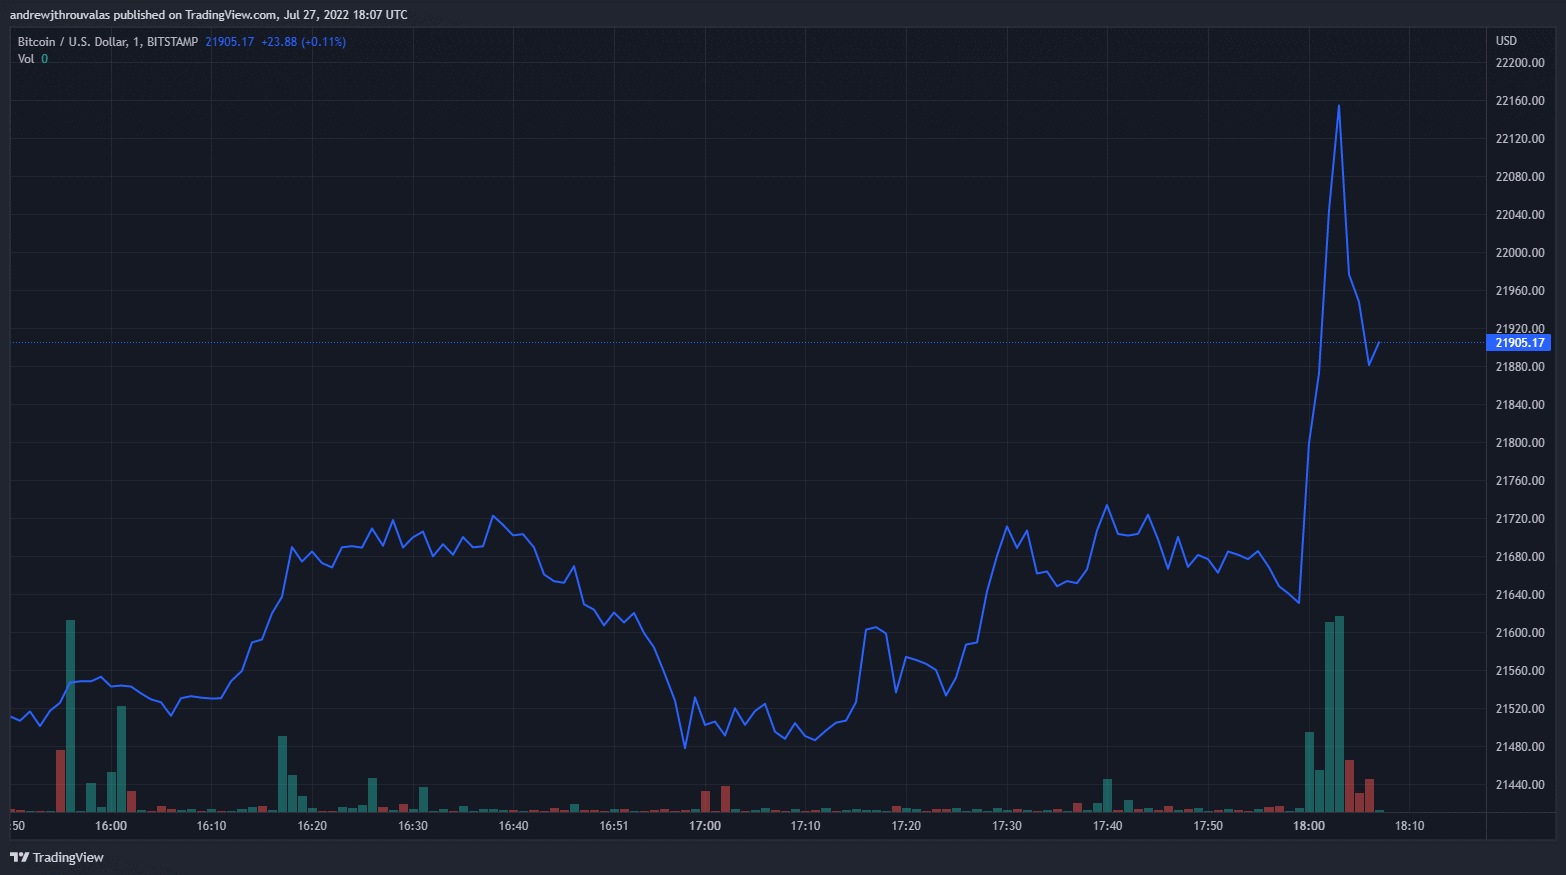1566x875 pixels.
Task: Click the 16:51 time axis label
Action: tap(614, 826)
